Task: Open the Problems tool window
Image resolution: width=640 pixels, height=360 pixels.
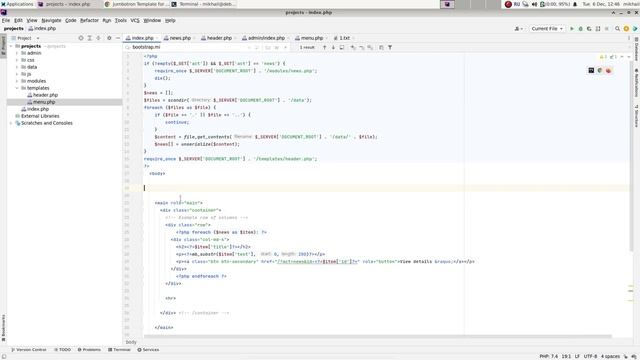Action: (89, 350)
